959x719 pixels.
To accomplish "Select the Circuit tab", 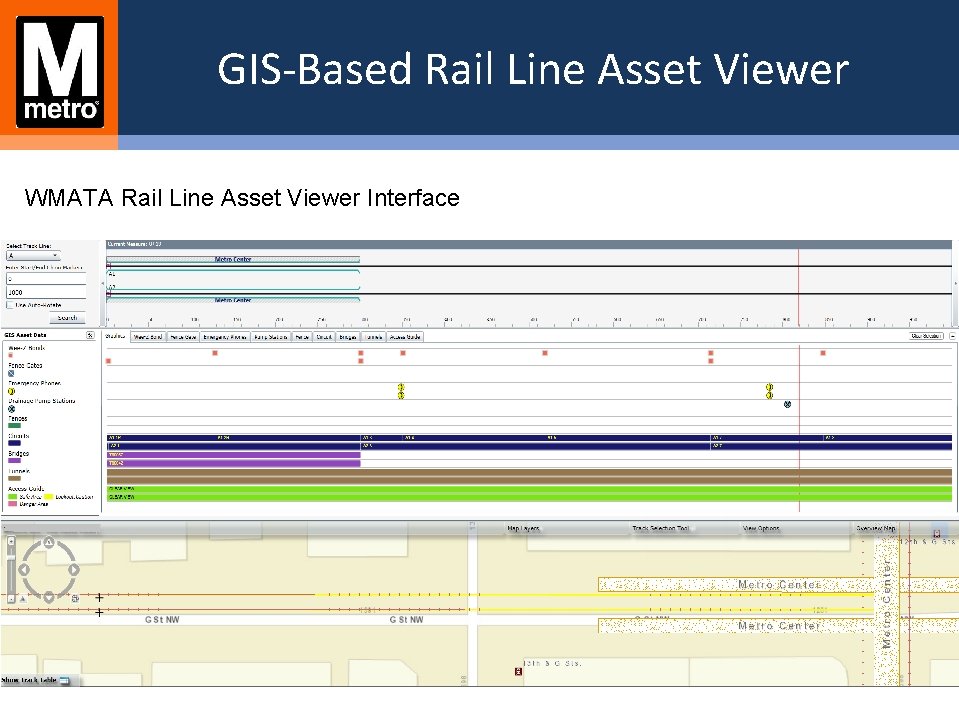I will click(324, 337).
